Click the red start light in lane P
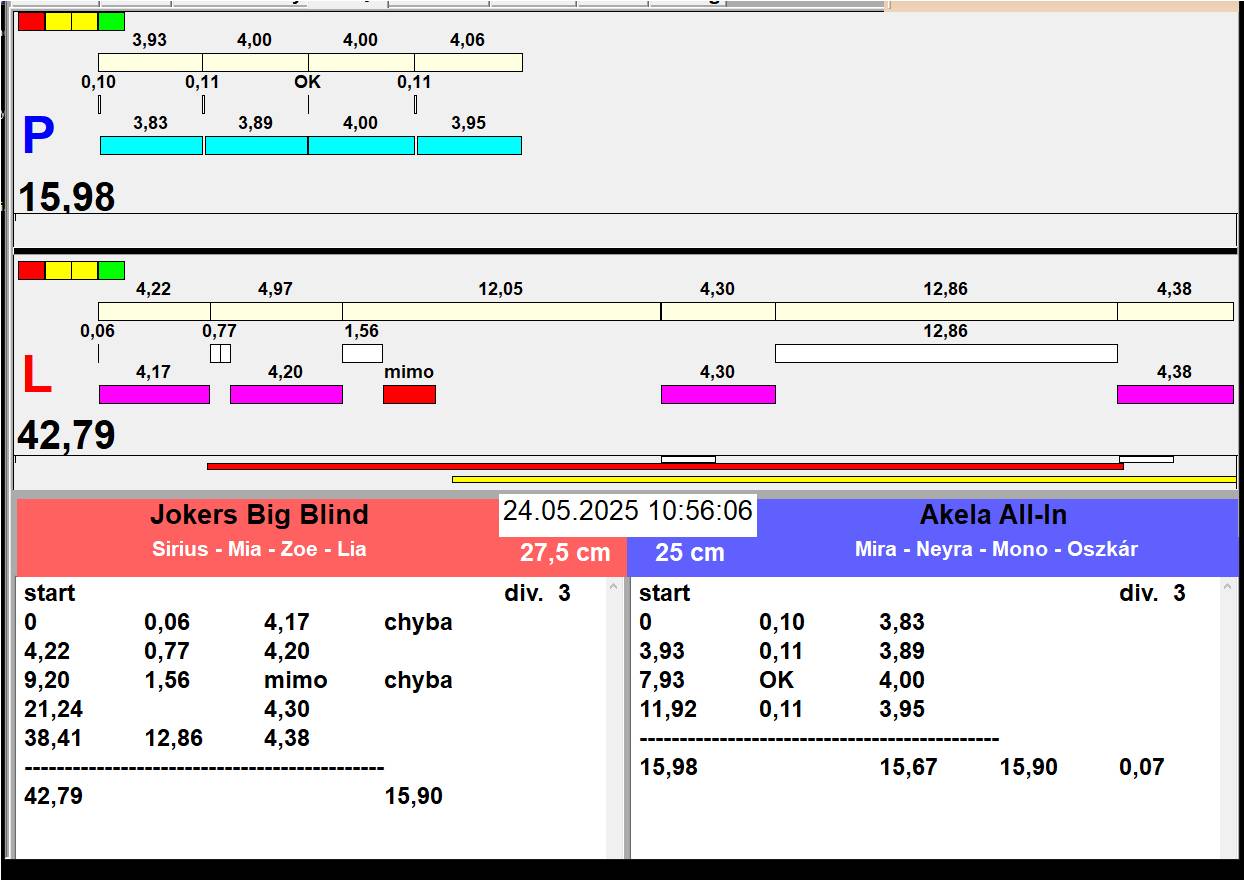This screenshot has height=880, width=1244. pyautogui.click(x=32, y=21)
